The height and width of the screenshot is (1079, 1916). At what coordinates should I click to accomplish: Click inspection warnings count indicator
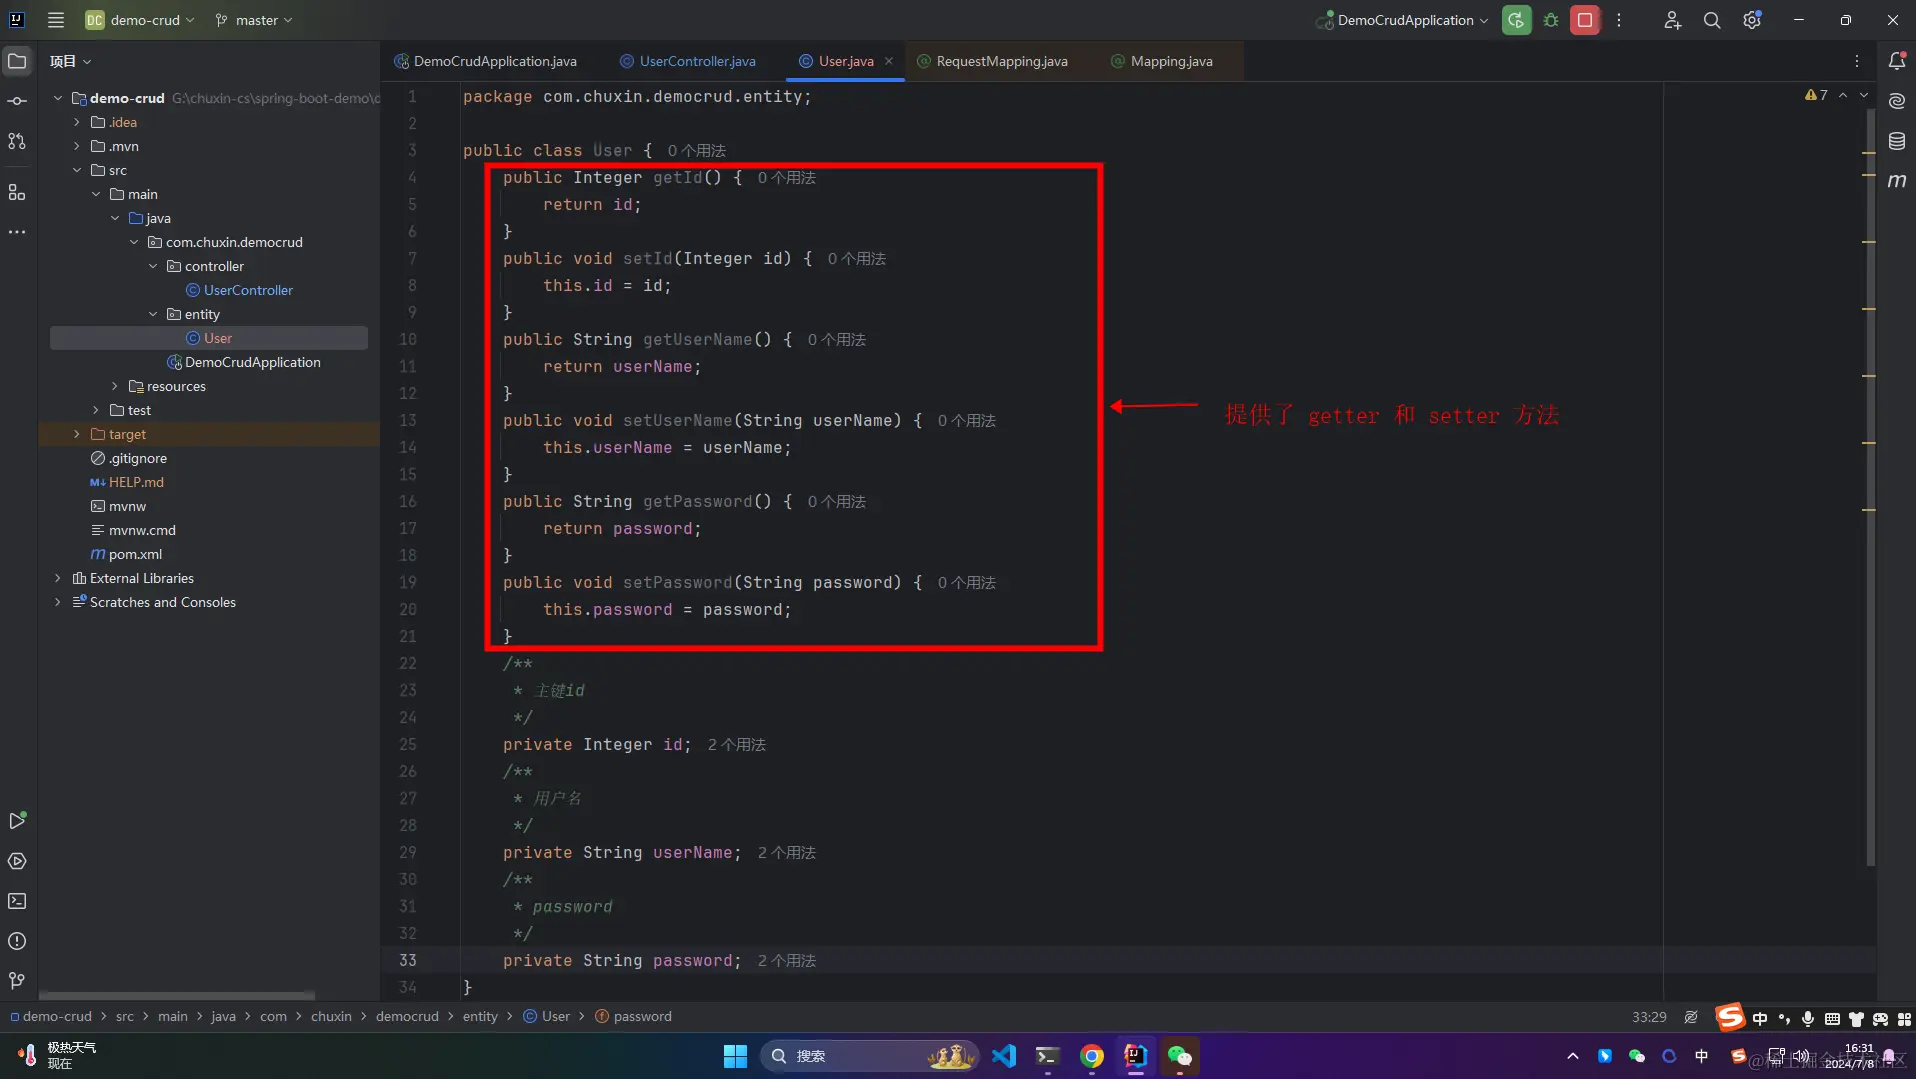click(1816, 95)
